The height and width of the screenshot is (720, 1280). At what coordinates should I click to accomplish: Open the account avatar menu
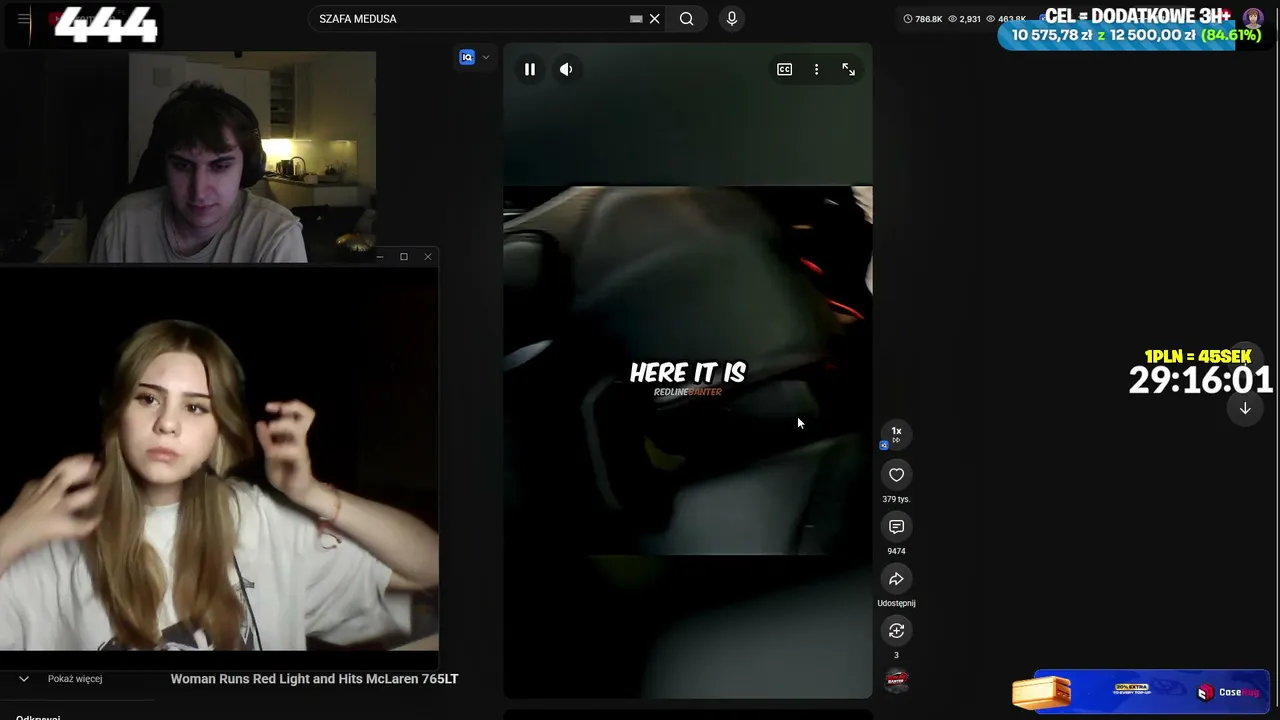click(x=1253, y=19)
